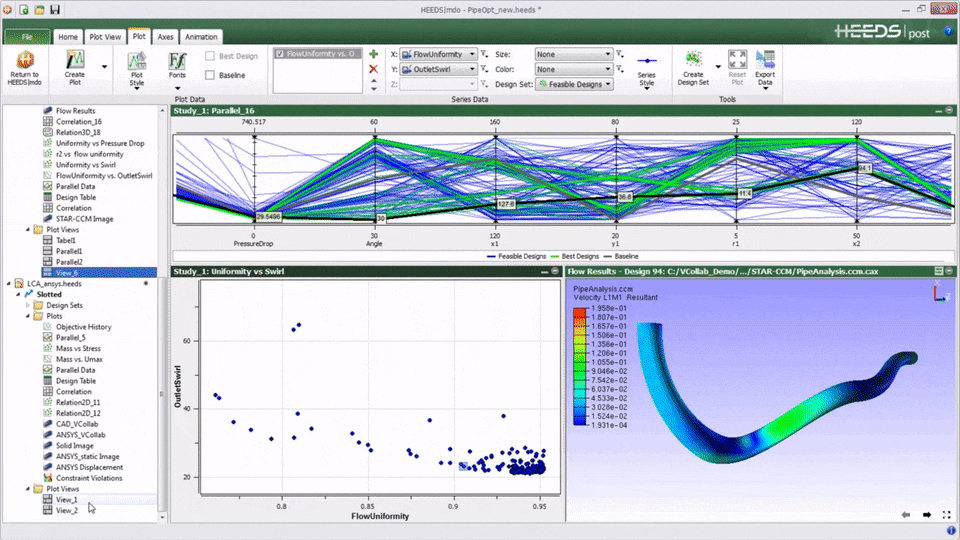Open the File menu tab
The height and width of the screenshot is (540, 960).
coord(27,37)
